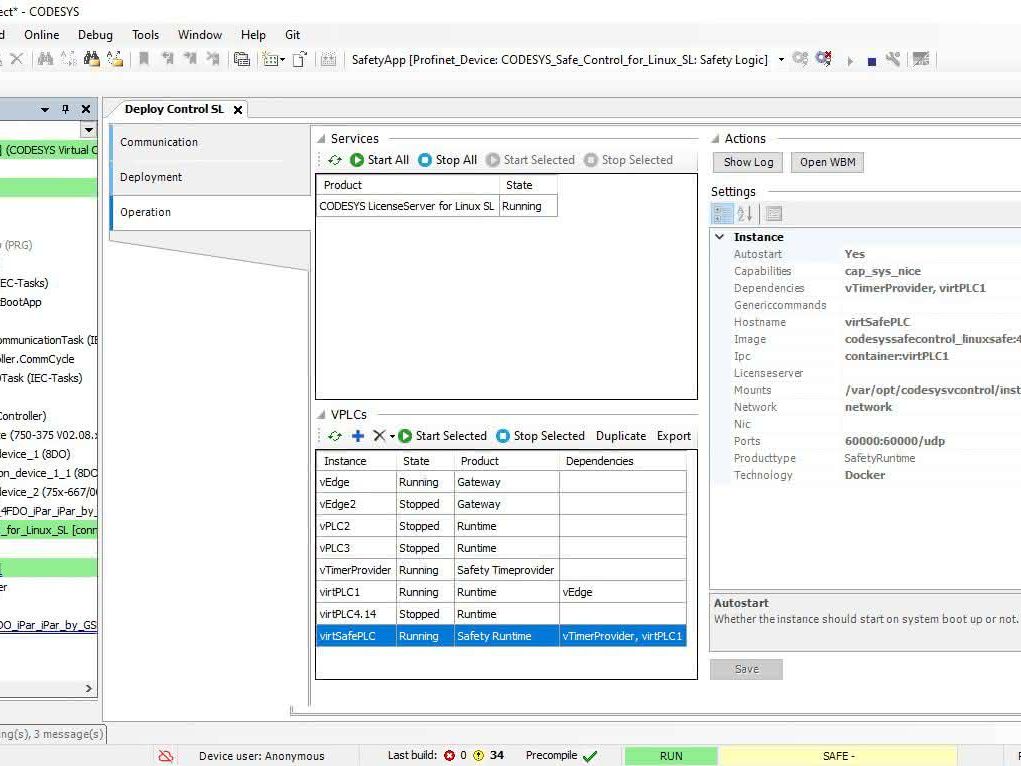Screen dimensions: 1021x766
Task: Open the Tools menu
Action: pyautogui.click(x=145, y=35)
